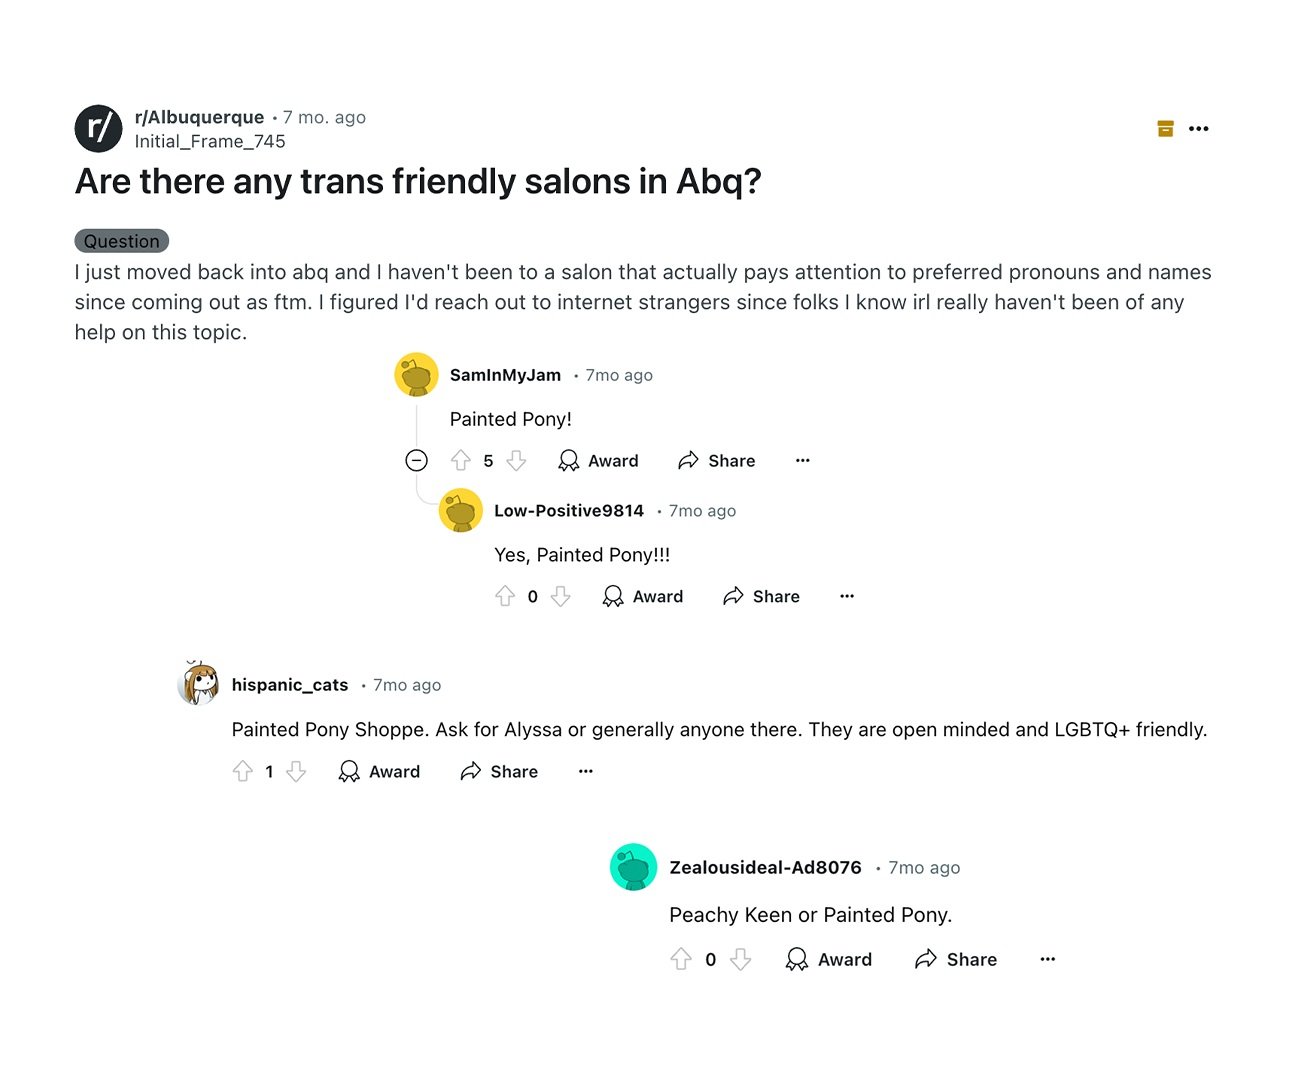The width and height of the screenshot is (1316, 1080).
Task: Downvote SamInMyJam's comment
Action: point(516,460)
